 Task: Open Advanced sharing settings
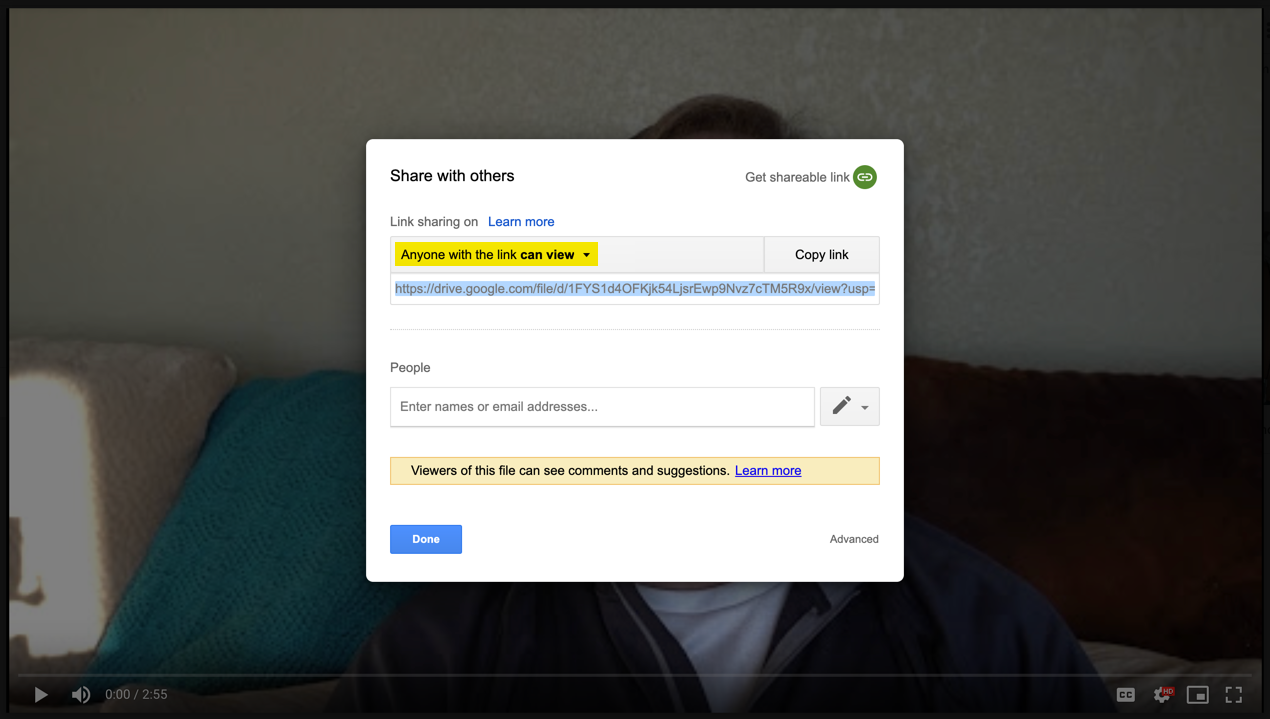tap(854, 539)
